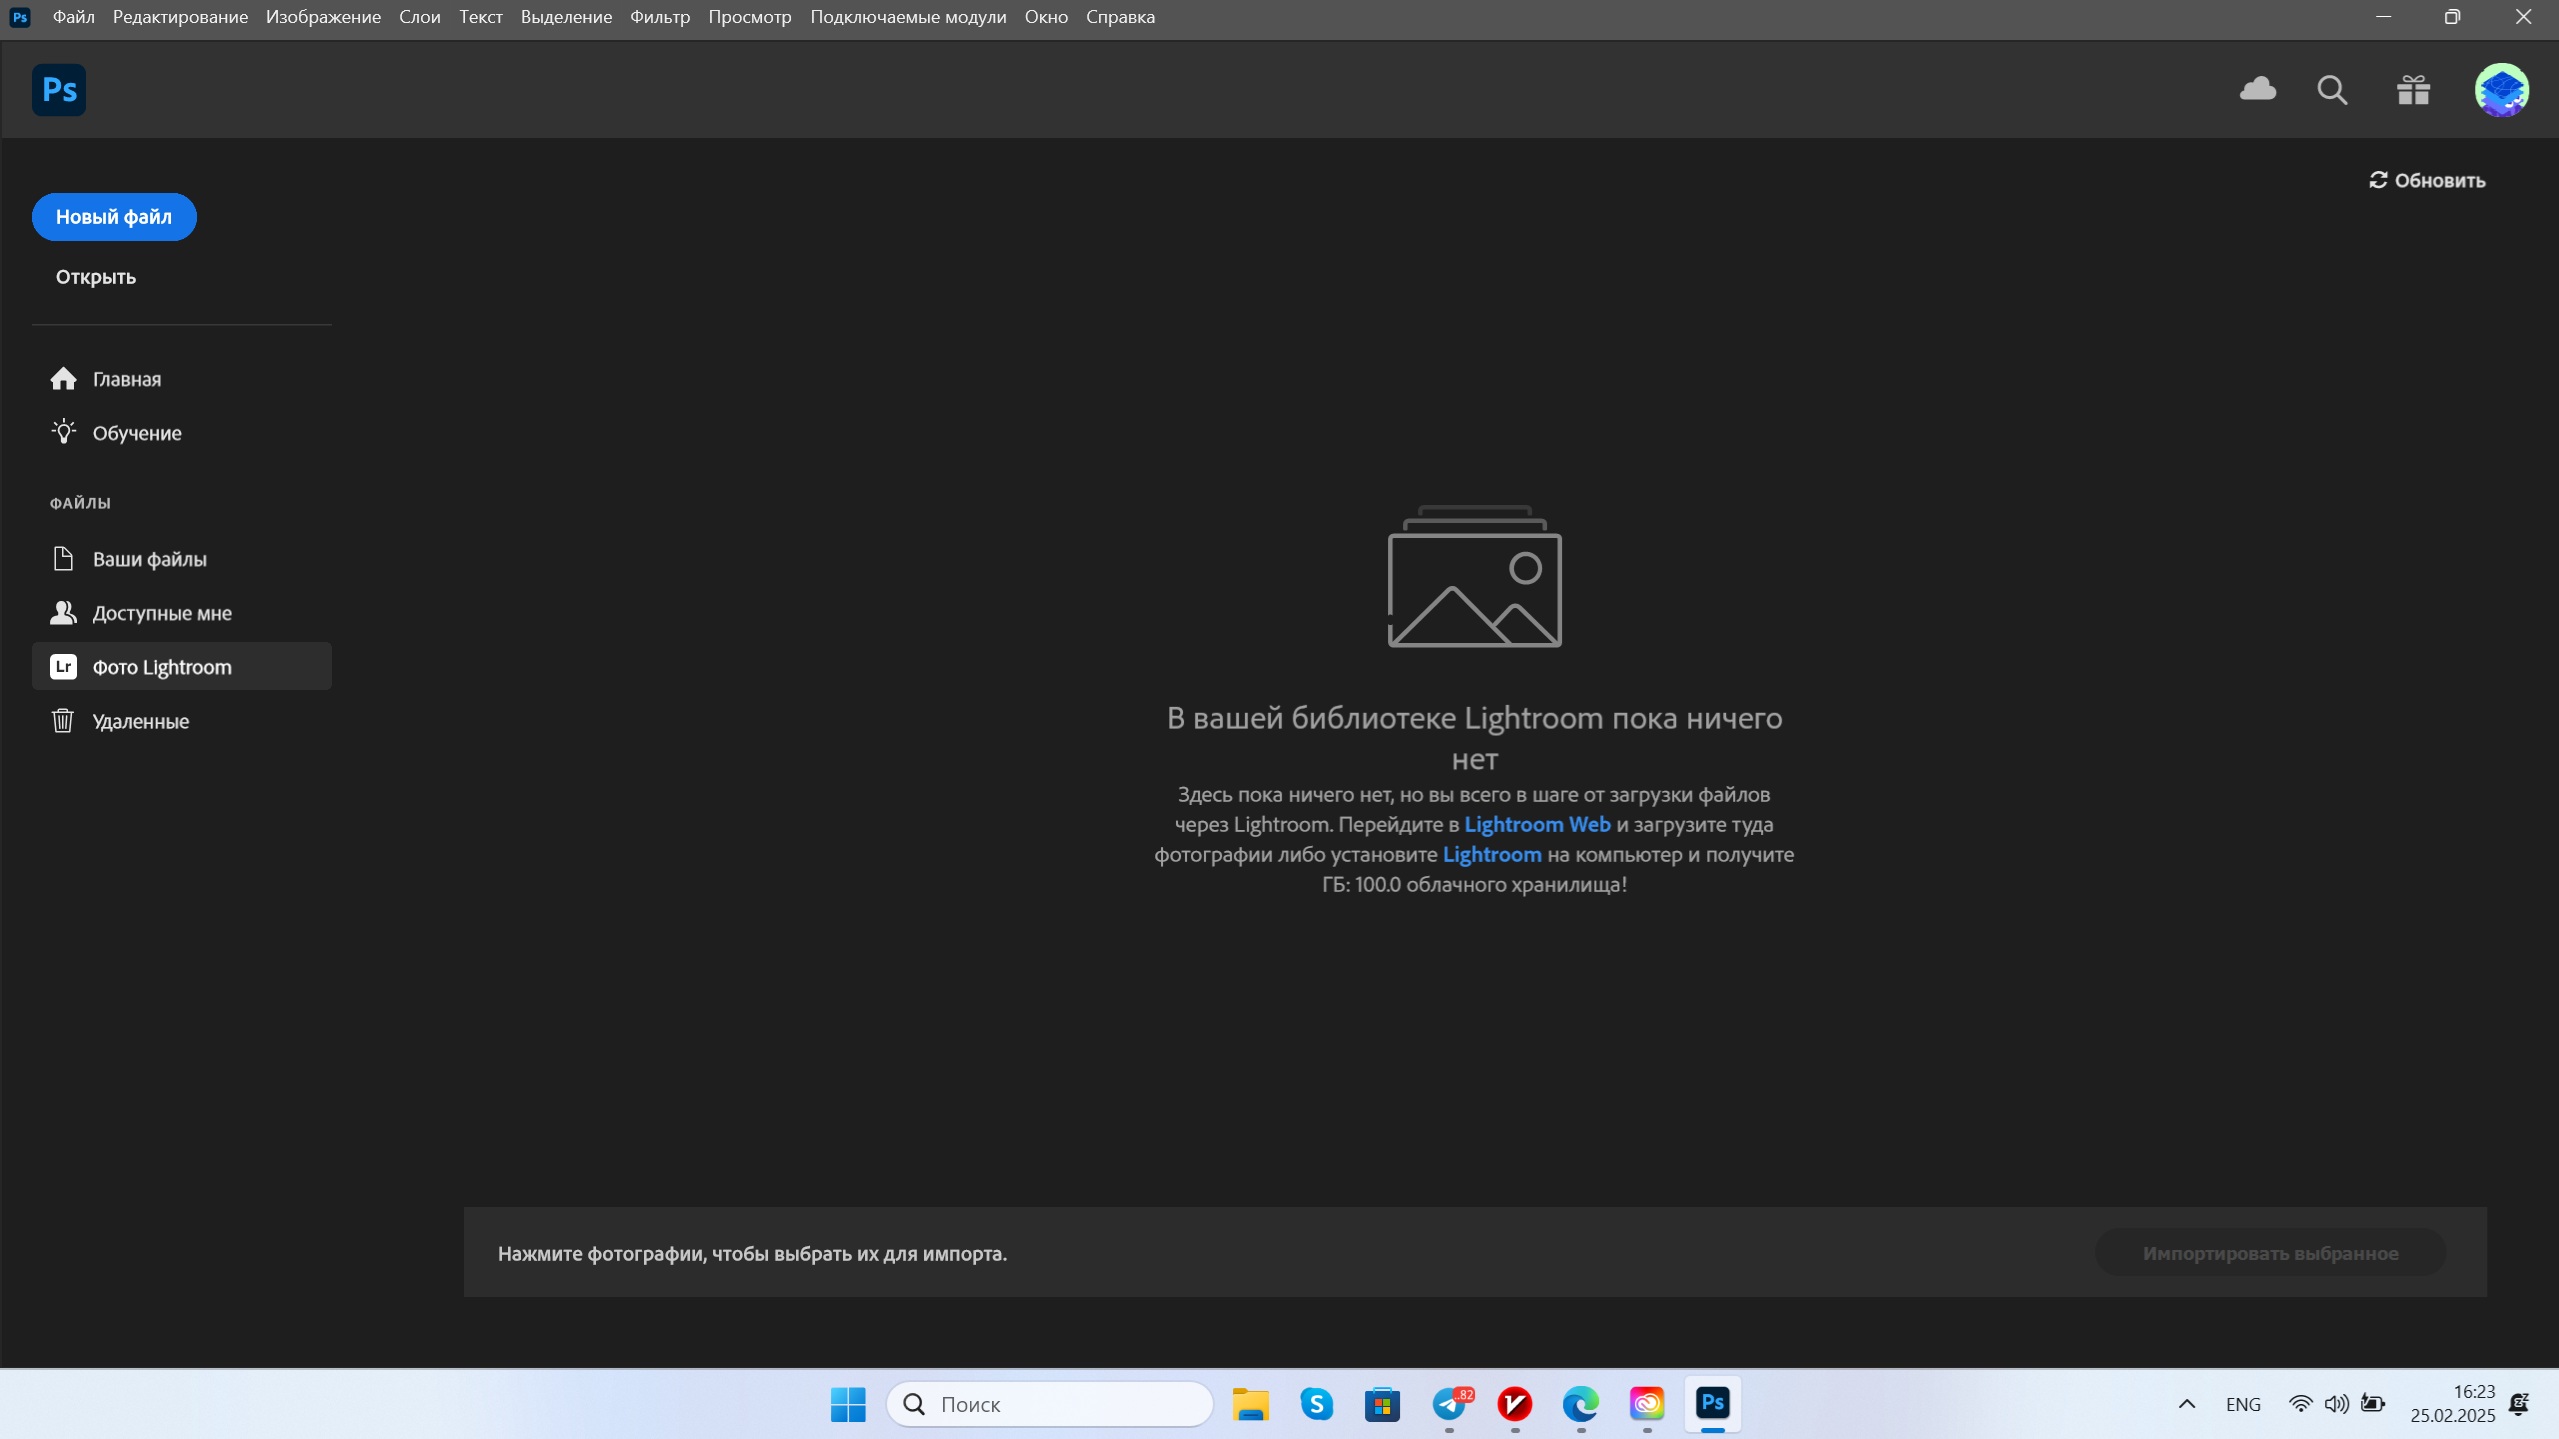Open the battery status tray icon
Screen dimensions: 2559x1439
click(2373, 1404)
